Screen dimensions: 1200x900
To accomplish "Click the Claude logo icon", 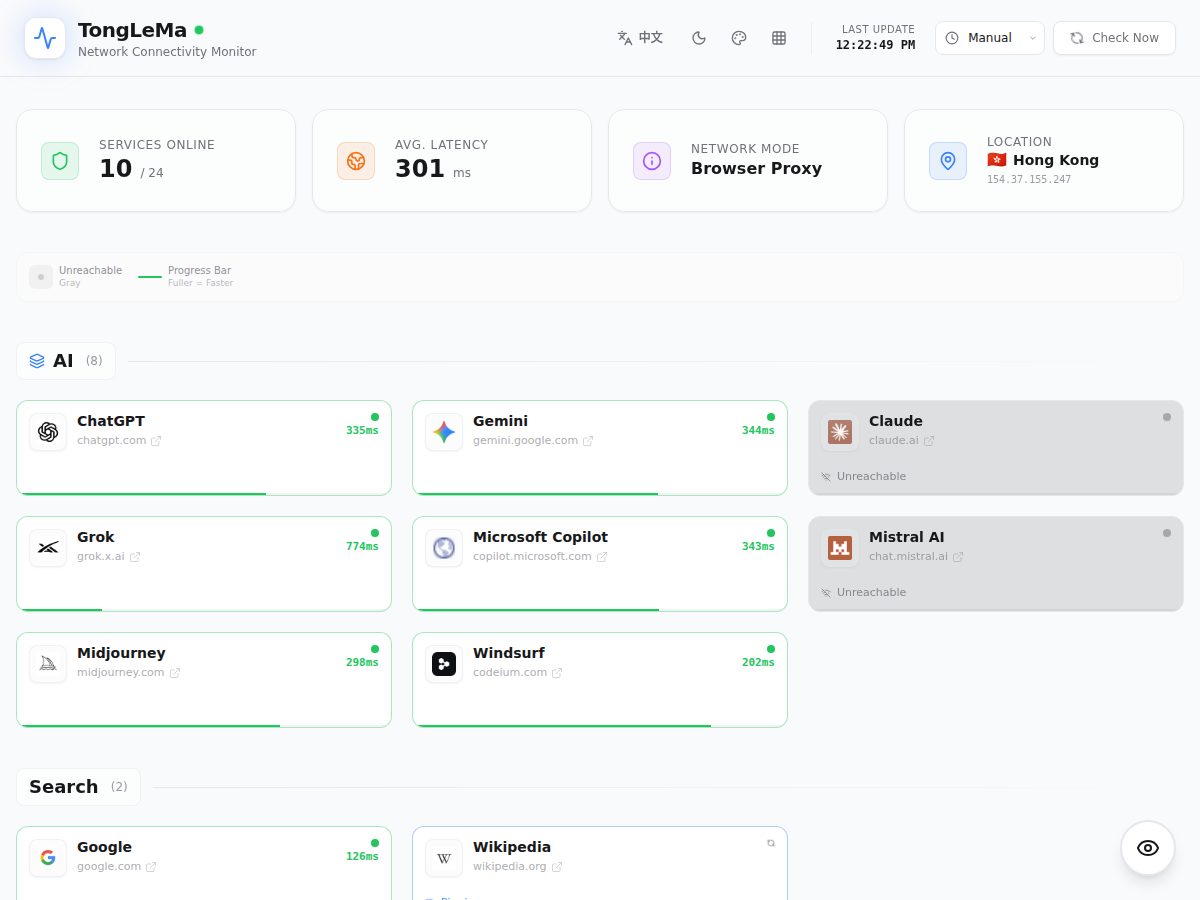I will coord(840,432).
